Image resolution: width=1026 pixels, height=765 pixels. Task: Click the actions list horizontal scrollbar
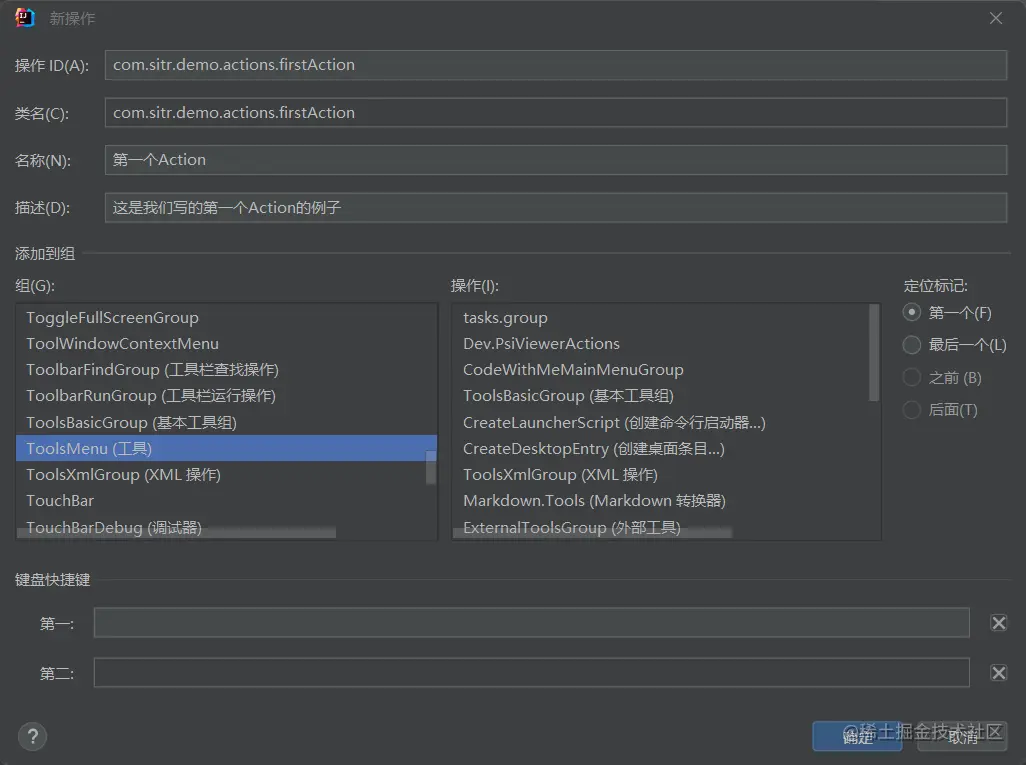592,533
